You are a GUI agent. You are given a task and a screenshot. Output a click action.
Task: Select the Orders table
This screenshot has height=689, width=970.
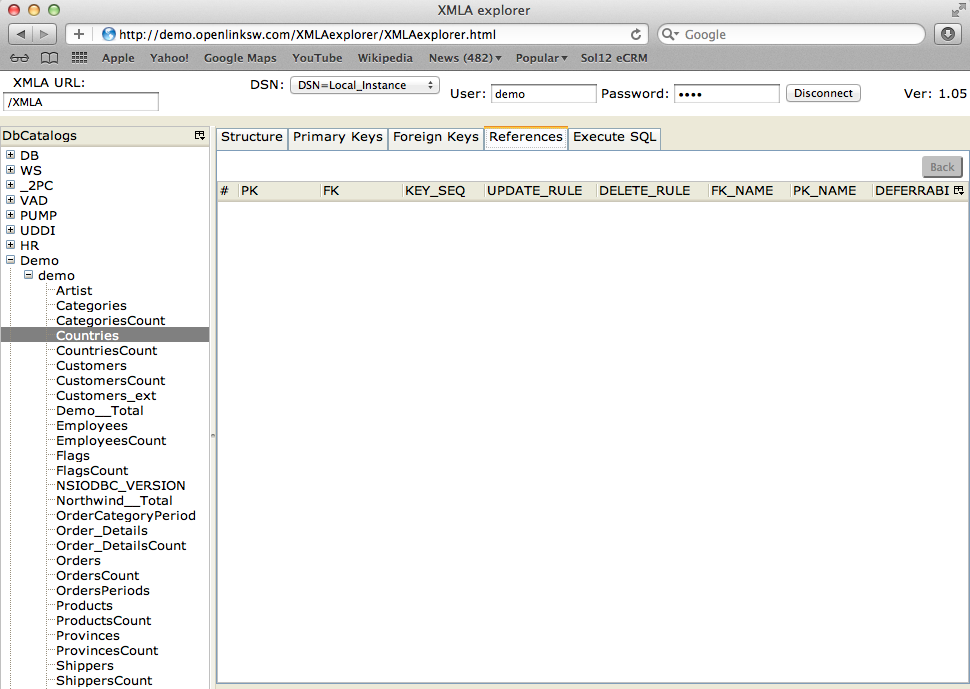(78, 560)
